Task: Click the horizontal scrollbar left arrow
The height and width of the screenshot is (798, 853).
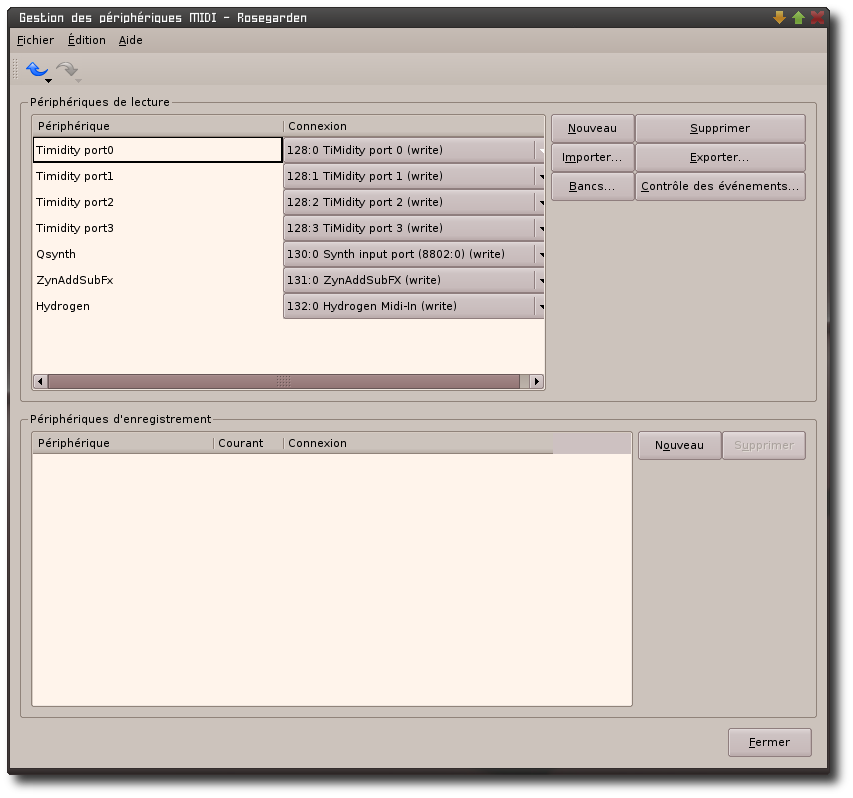Action: pyautogui.click(x=40, y=381)
